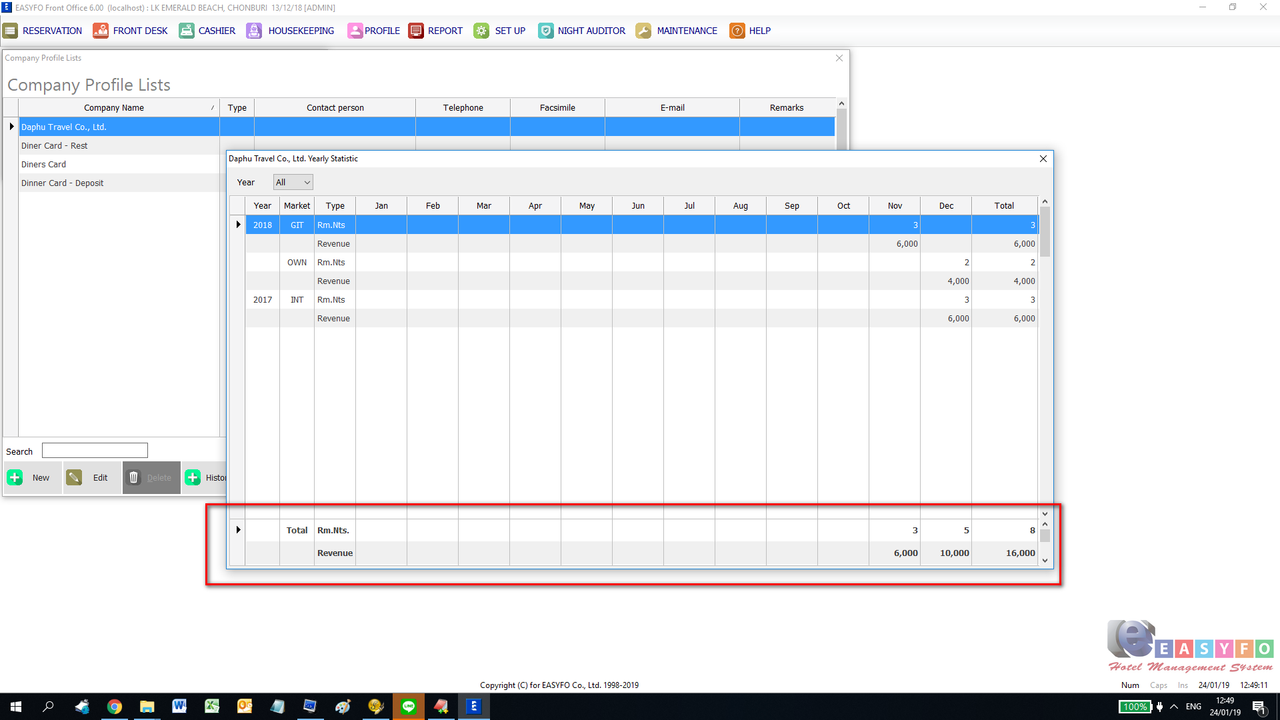Image resolution: width=1280 pixels, height=720 pixels.
Task: Click the E-mail column header
Action: tap(672, 108)
